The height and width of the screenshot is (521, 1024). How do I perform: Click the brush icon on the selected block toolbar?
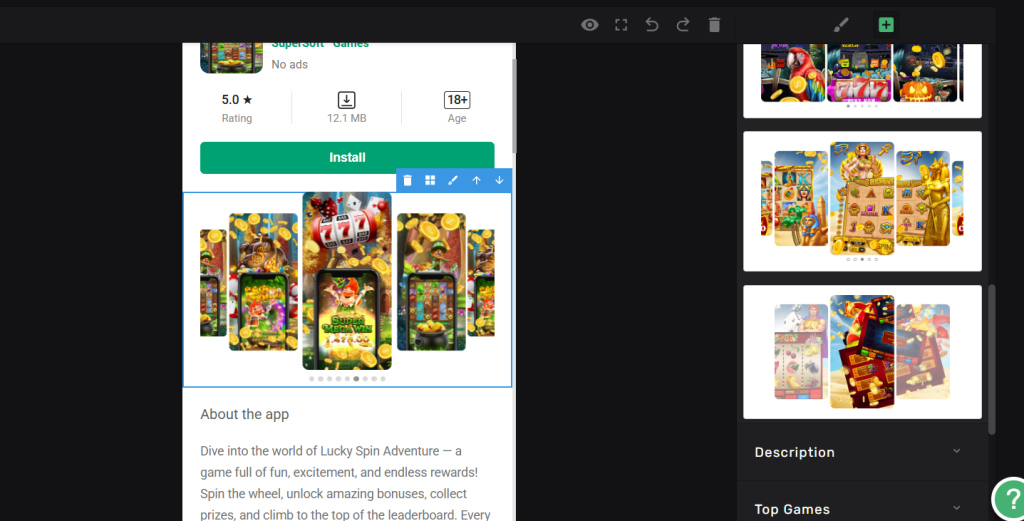coord(453,180)
